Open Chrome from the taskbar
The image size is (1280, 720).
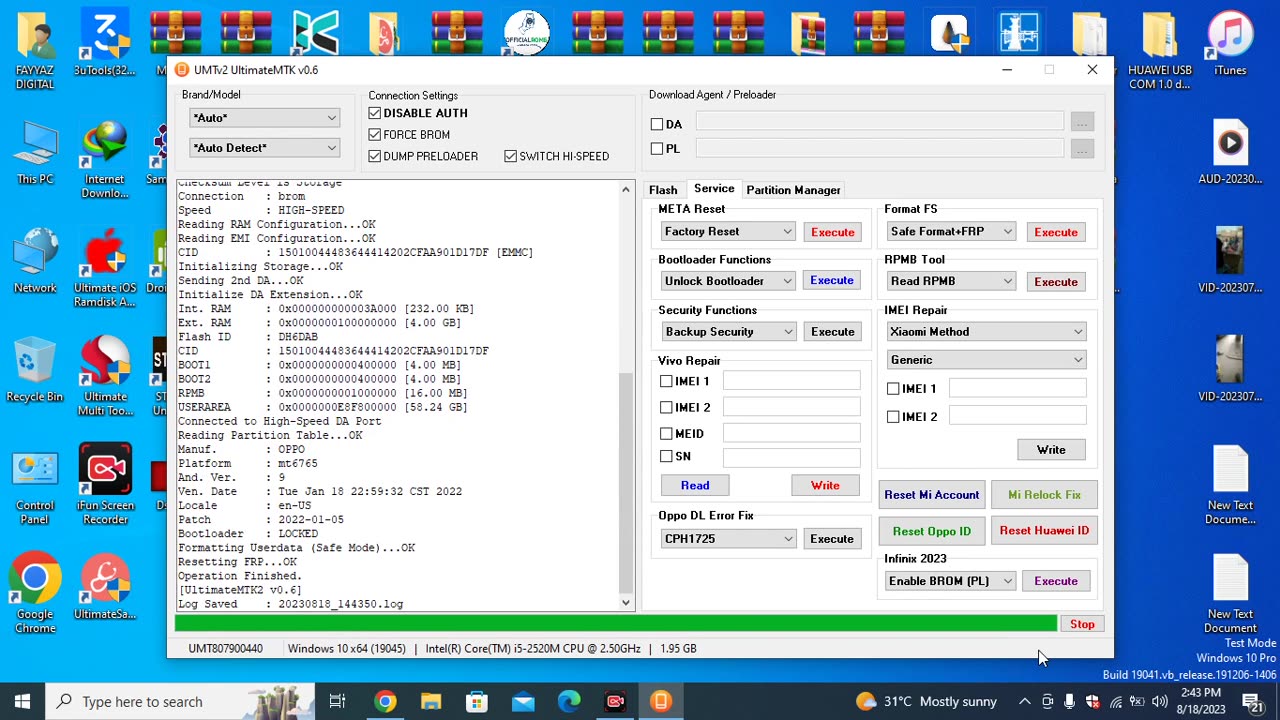[385, 702]
